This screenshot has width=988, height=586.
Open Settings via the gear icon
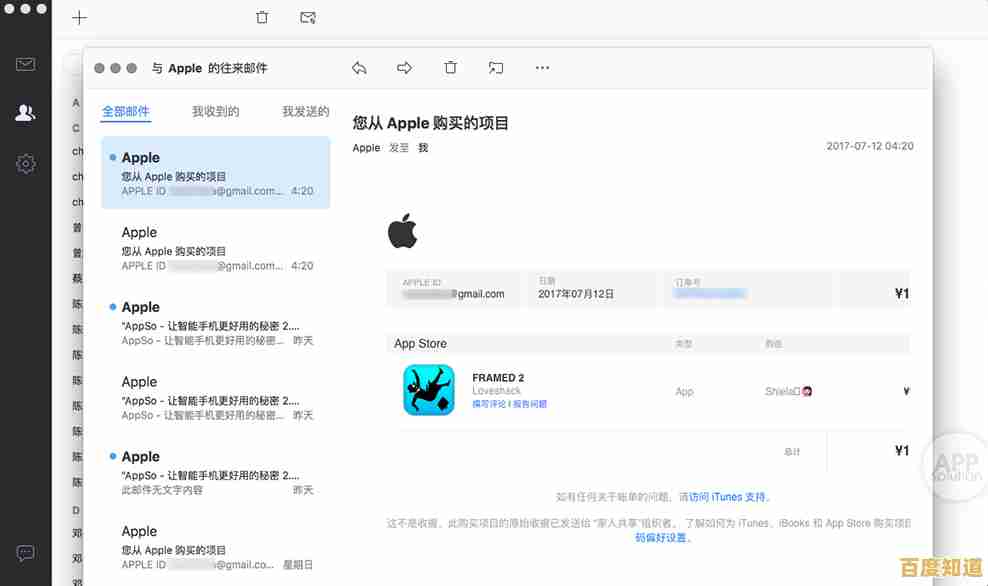point(25,163)
